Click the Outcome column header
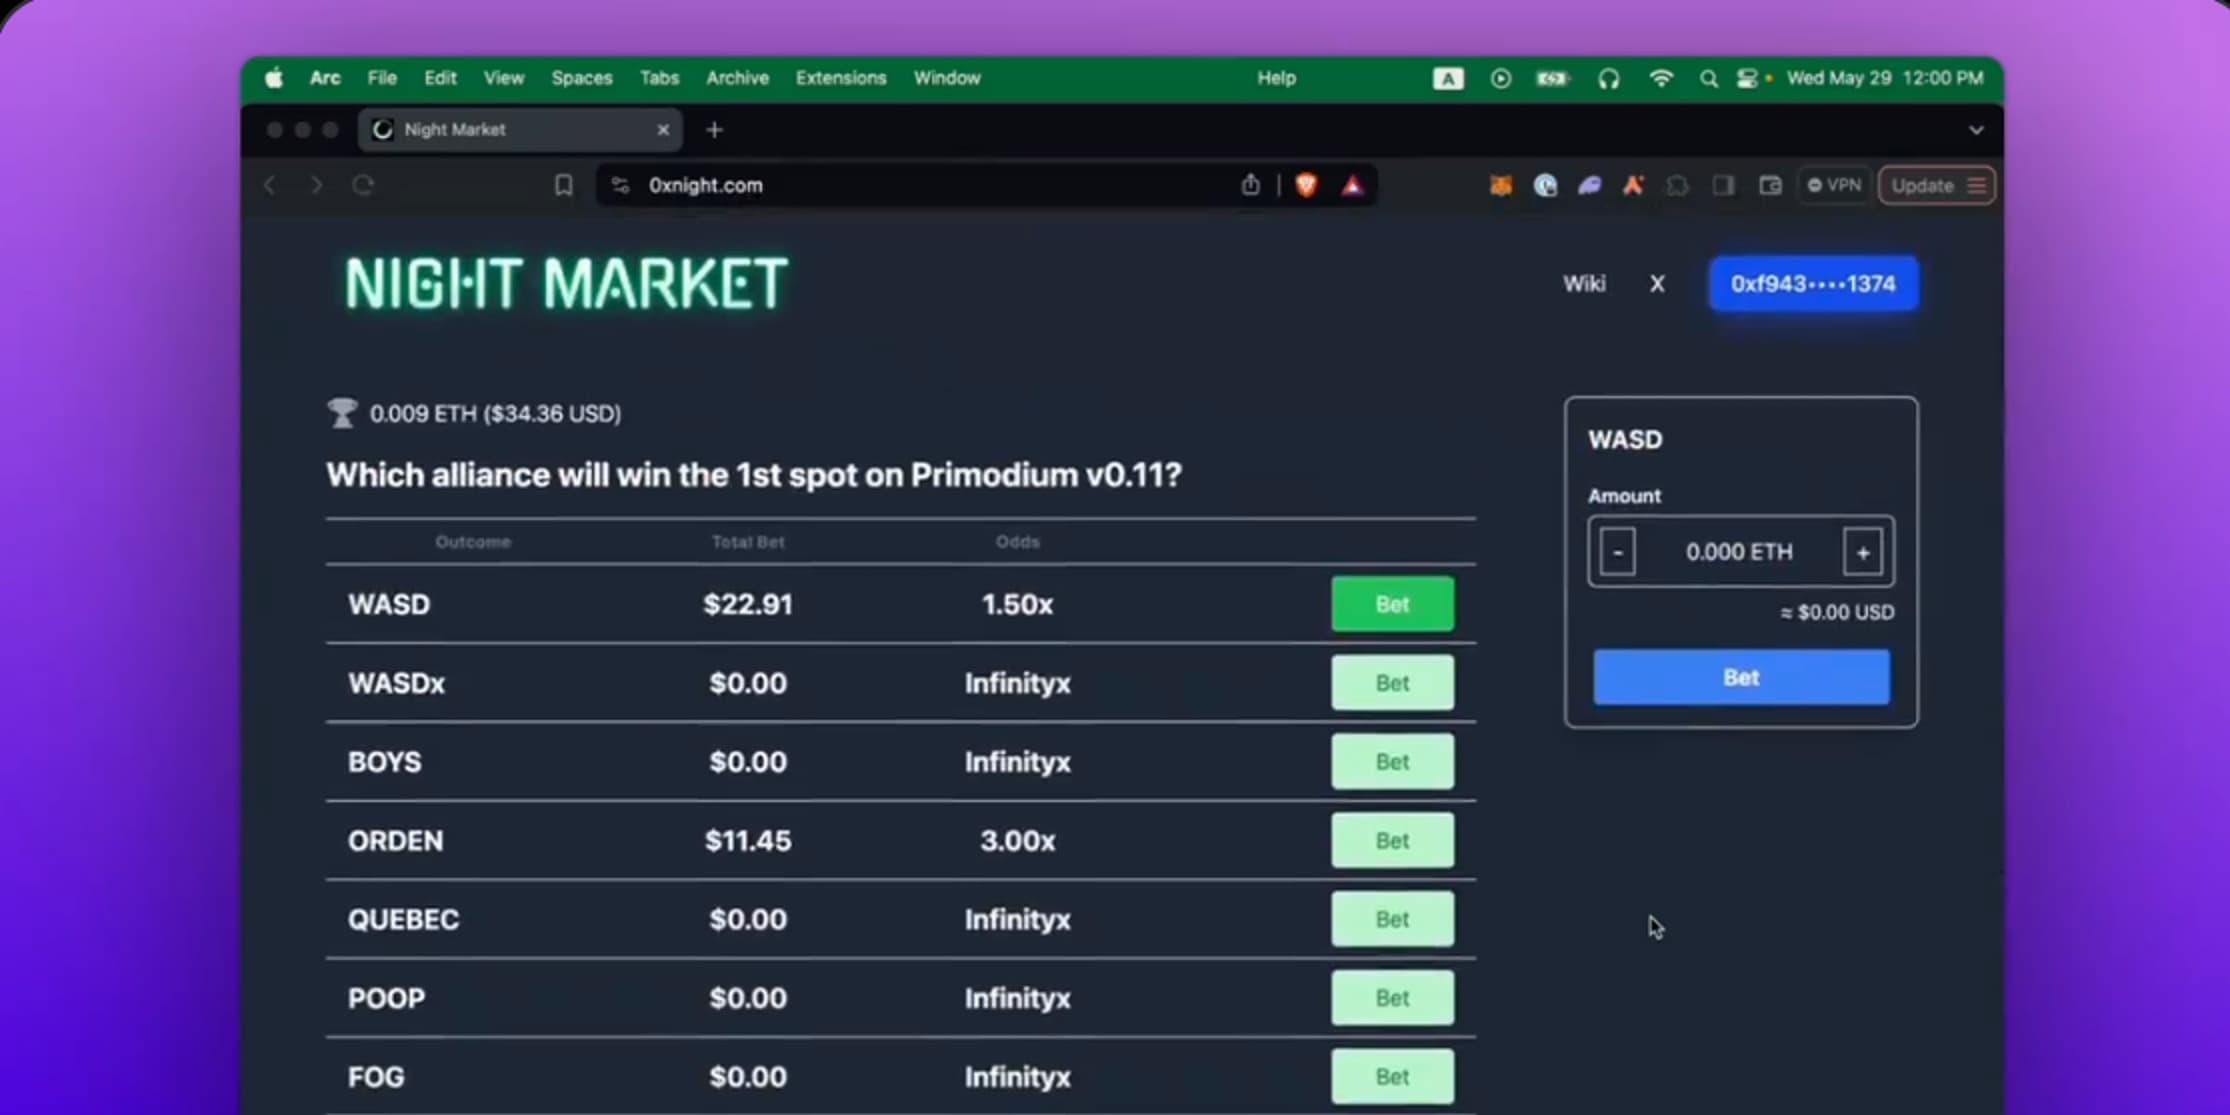This screenshot has height=1115, width=2230. point(473,542)
